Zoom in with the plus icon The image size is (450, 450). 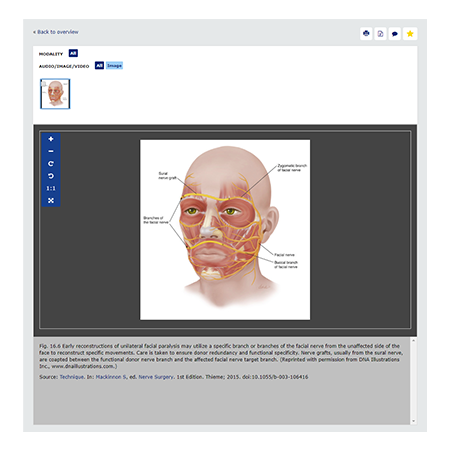[x=51, y=139]
